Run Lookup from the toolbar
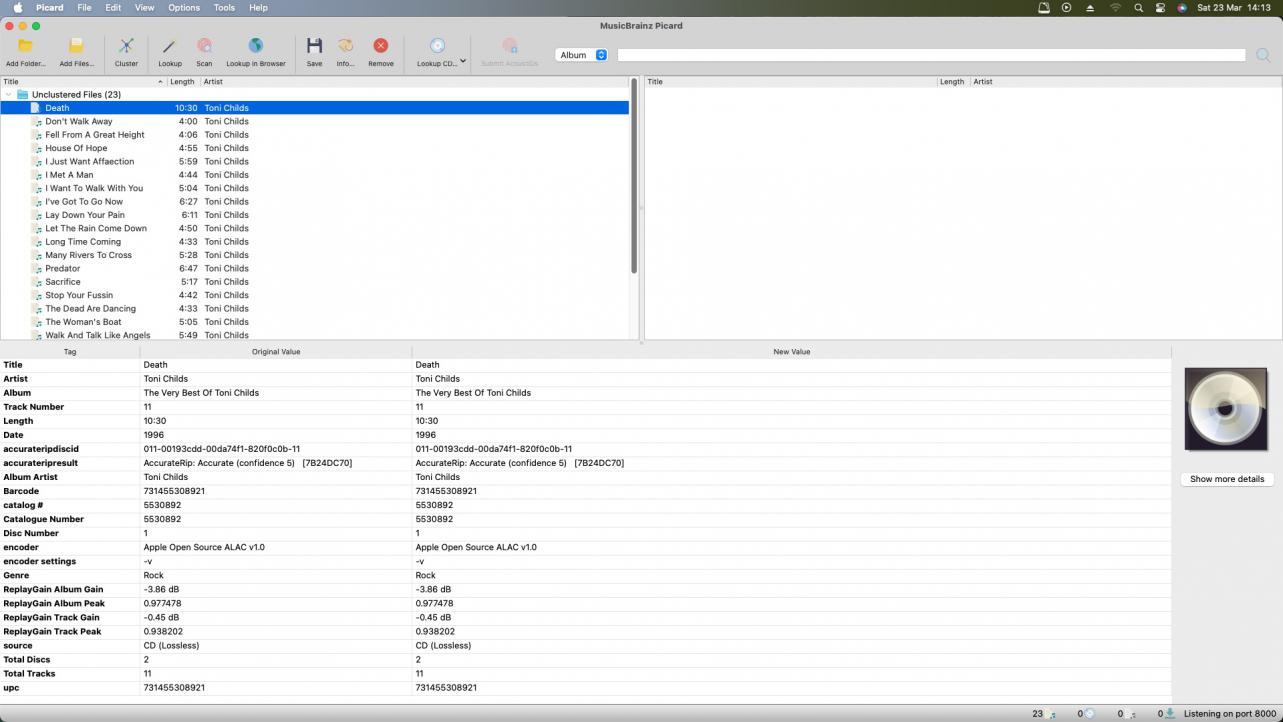Screen dimensions: 1283x722 coord(170,47)
